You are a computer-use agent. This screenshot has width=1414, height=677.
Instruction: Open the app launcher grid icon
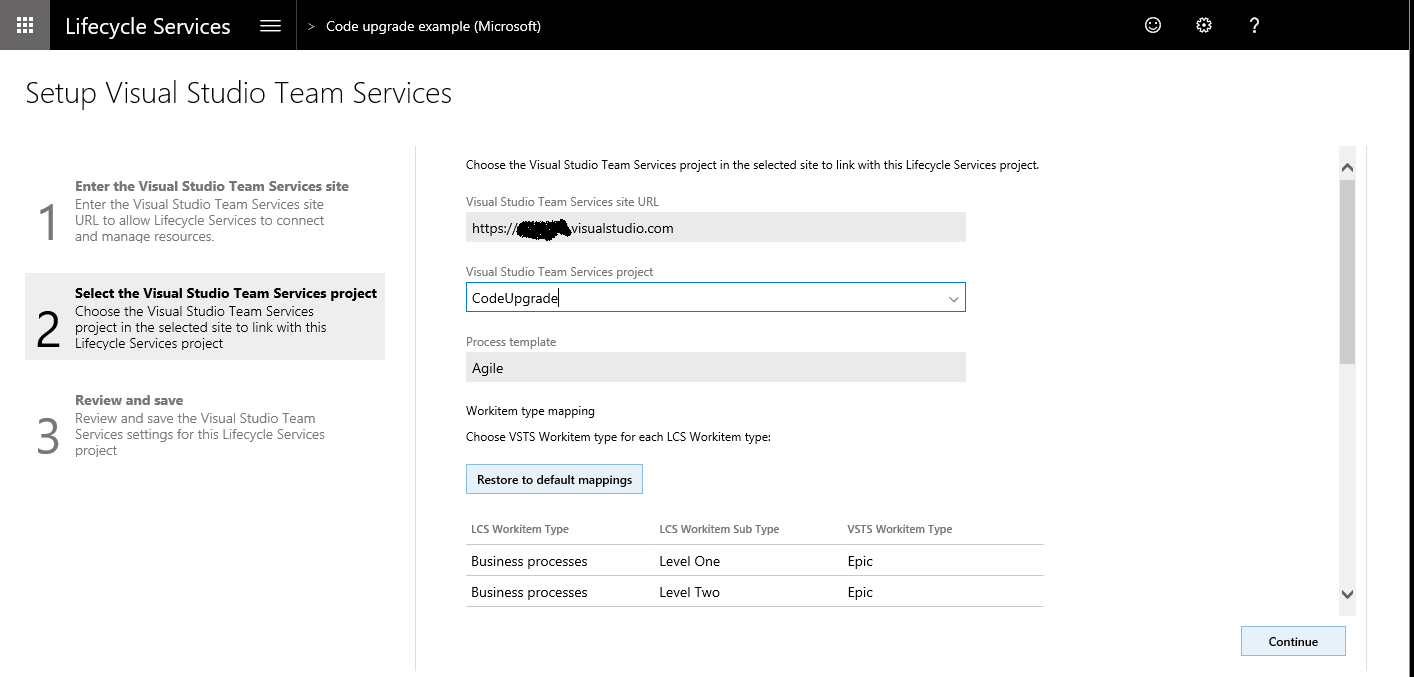(24, 24)
